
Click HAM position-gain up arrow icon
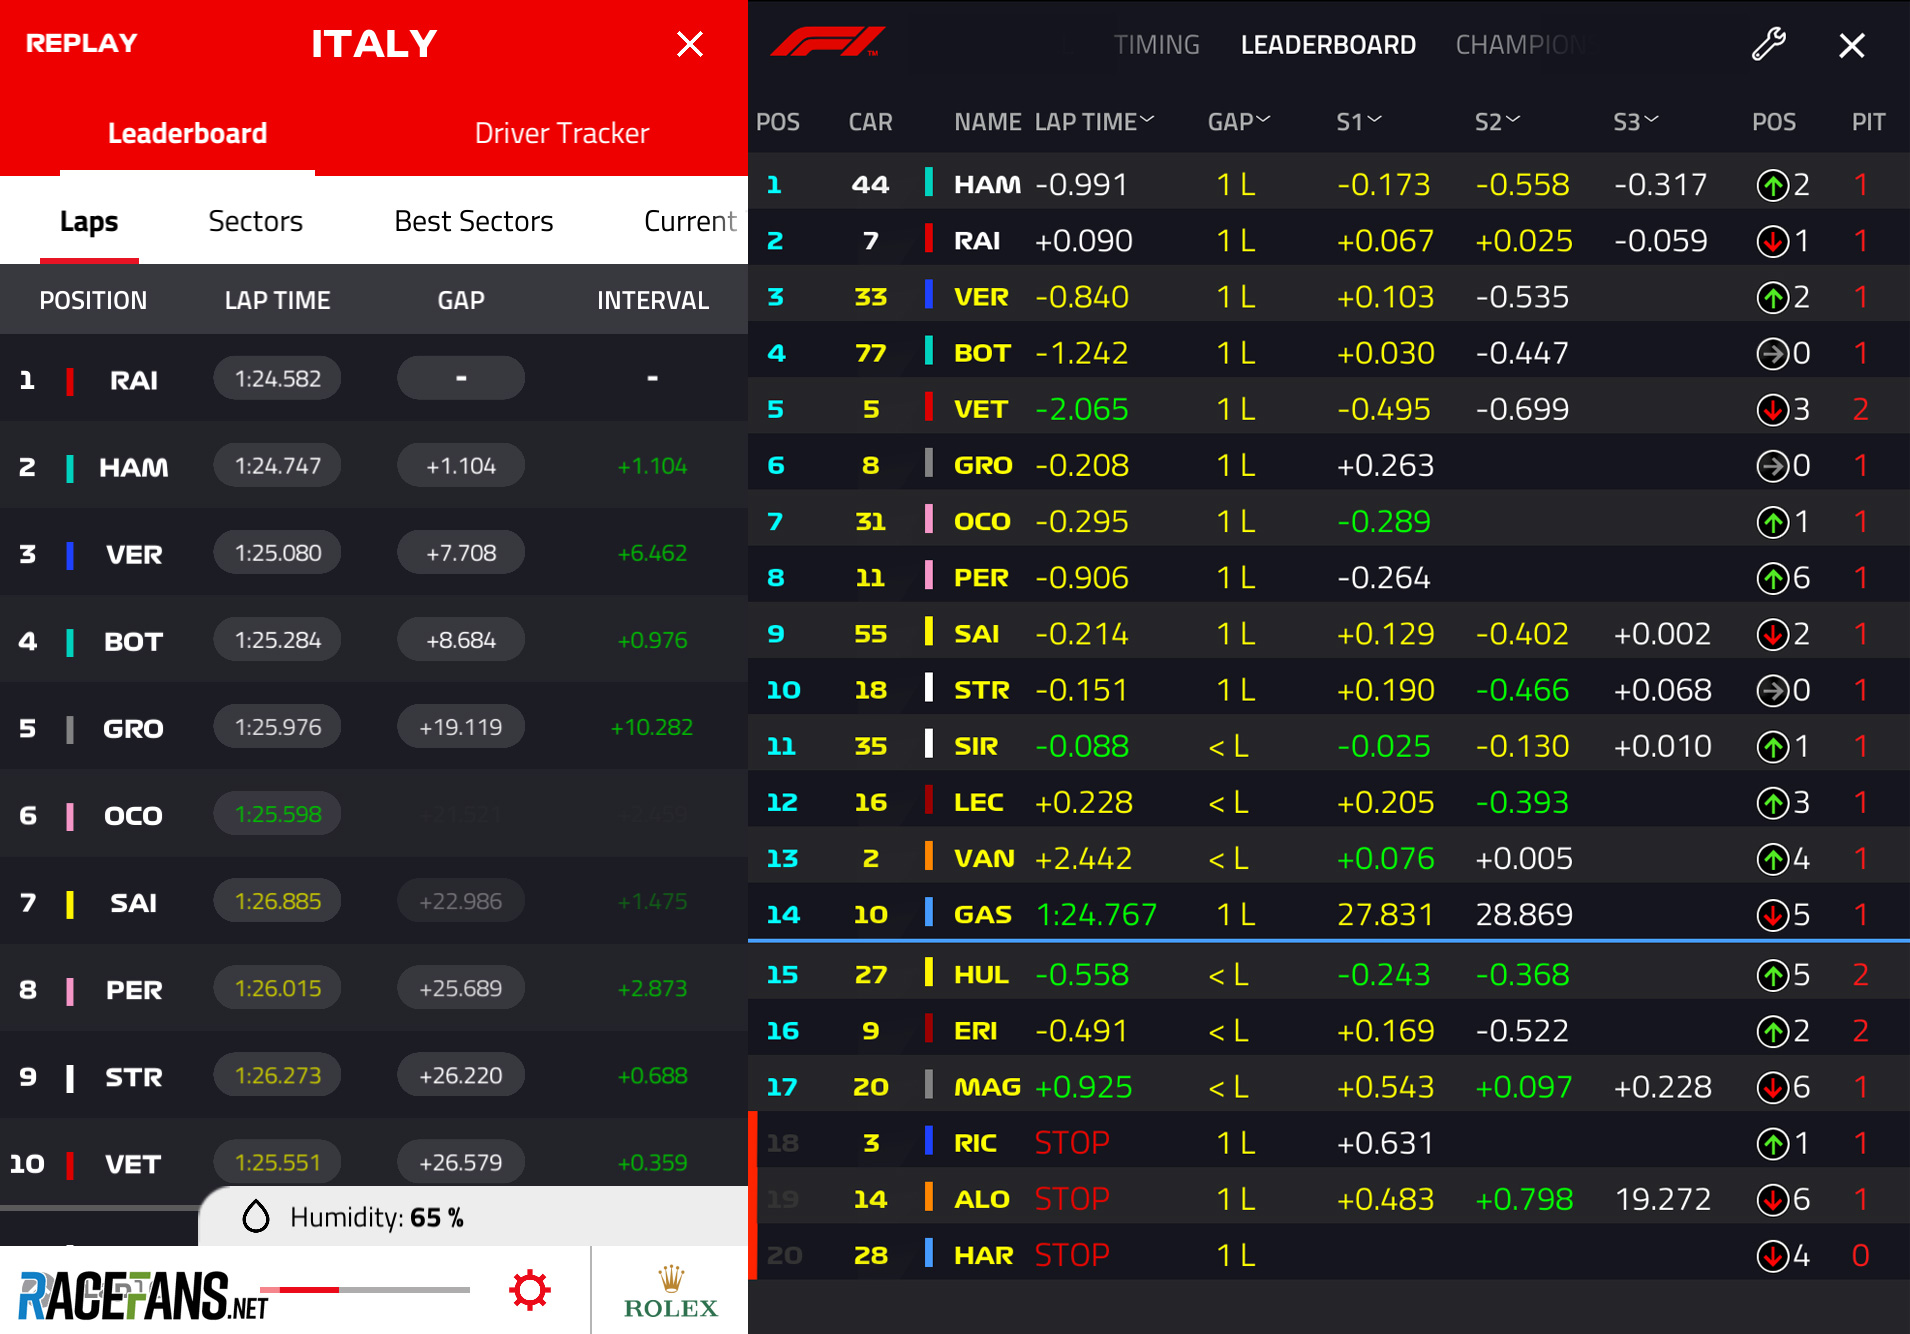(1773, 185)
